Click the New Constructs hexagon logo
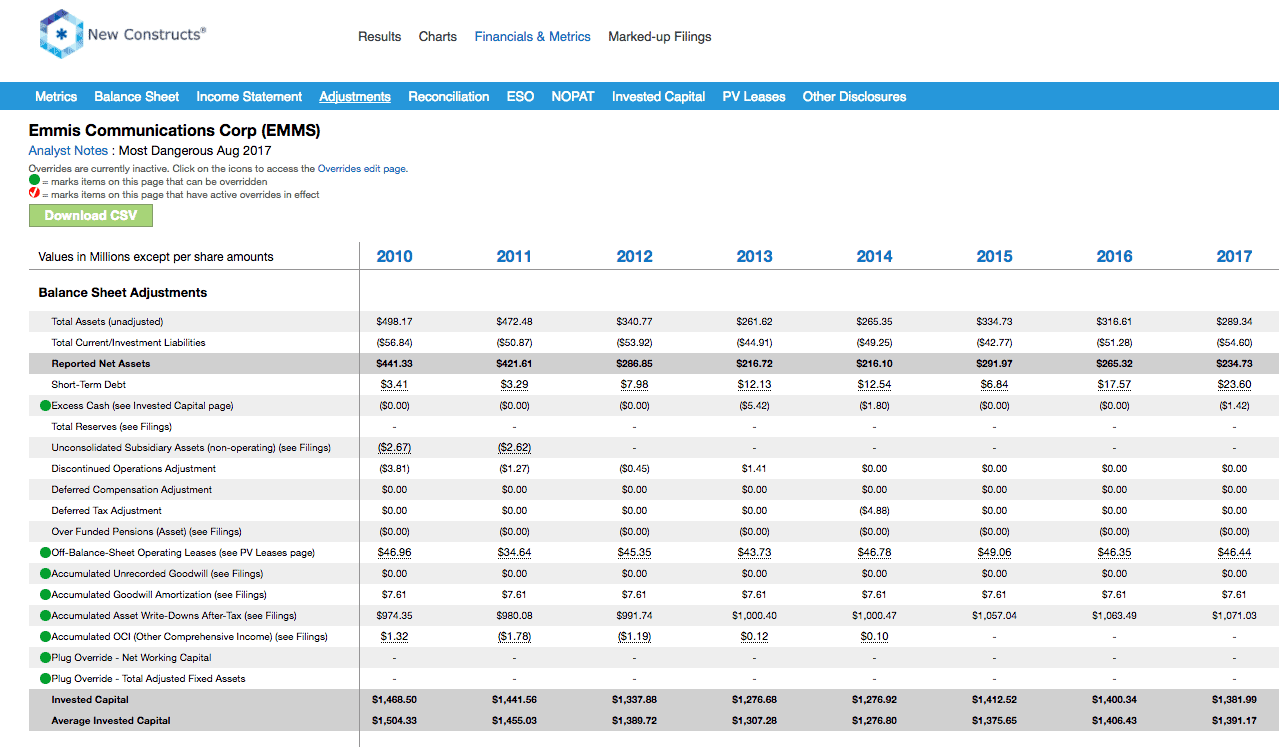1279x747 pixels. click(x=60, y=35)
